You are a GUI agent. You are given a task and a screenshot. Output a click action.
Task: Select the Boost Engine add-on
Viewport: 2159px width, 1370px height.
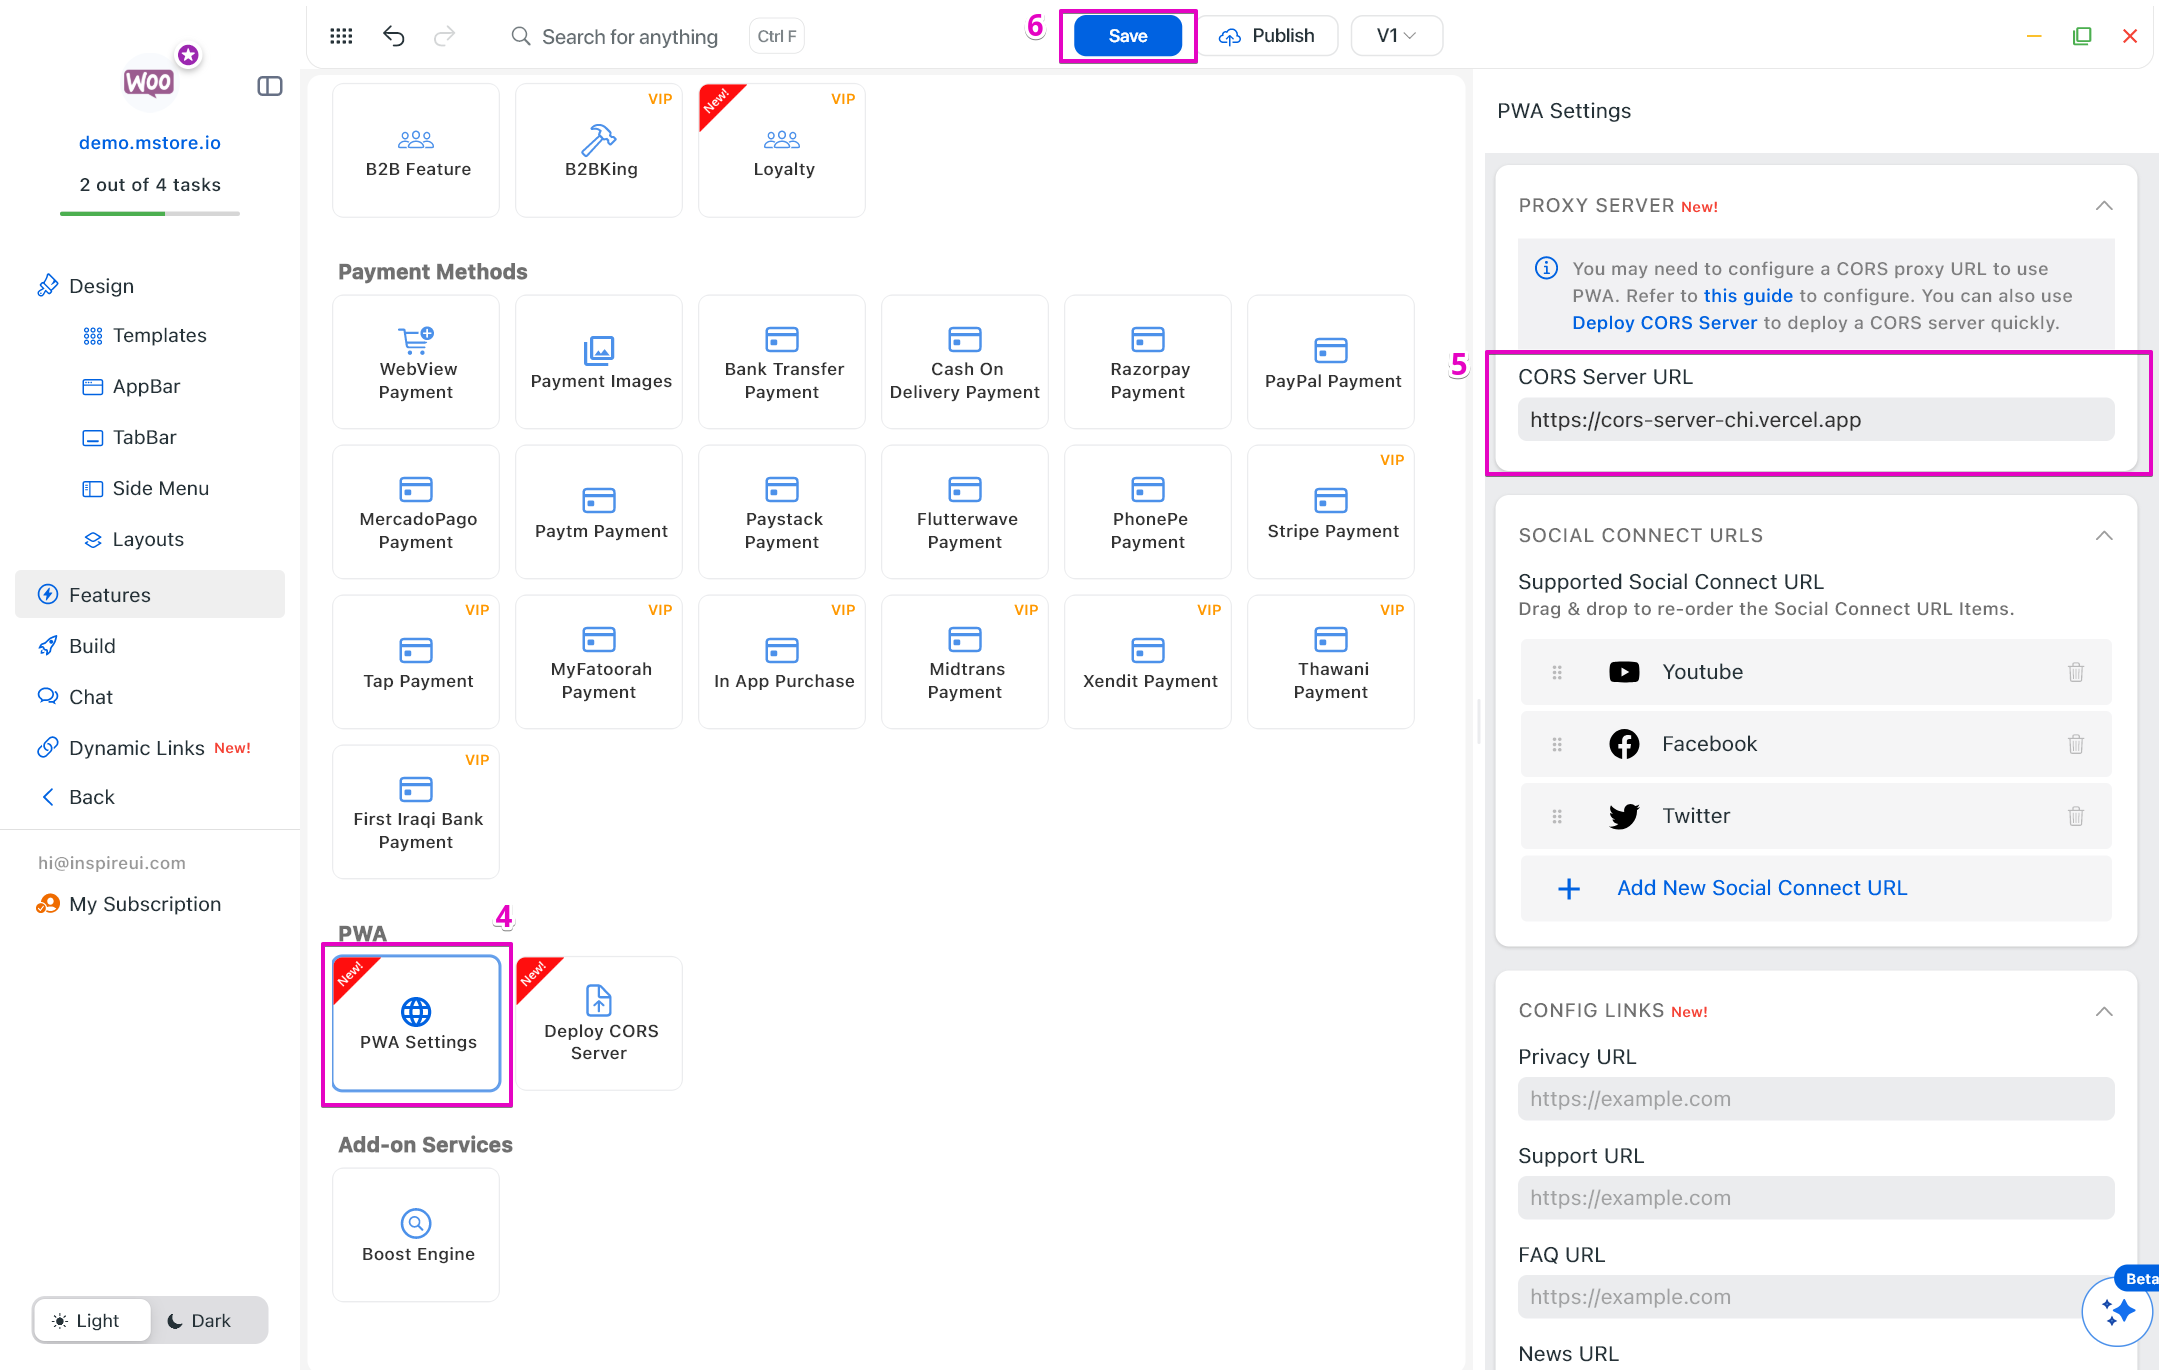pos(417,1235)
